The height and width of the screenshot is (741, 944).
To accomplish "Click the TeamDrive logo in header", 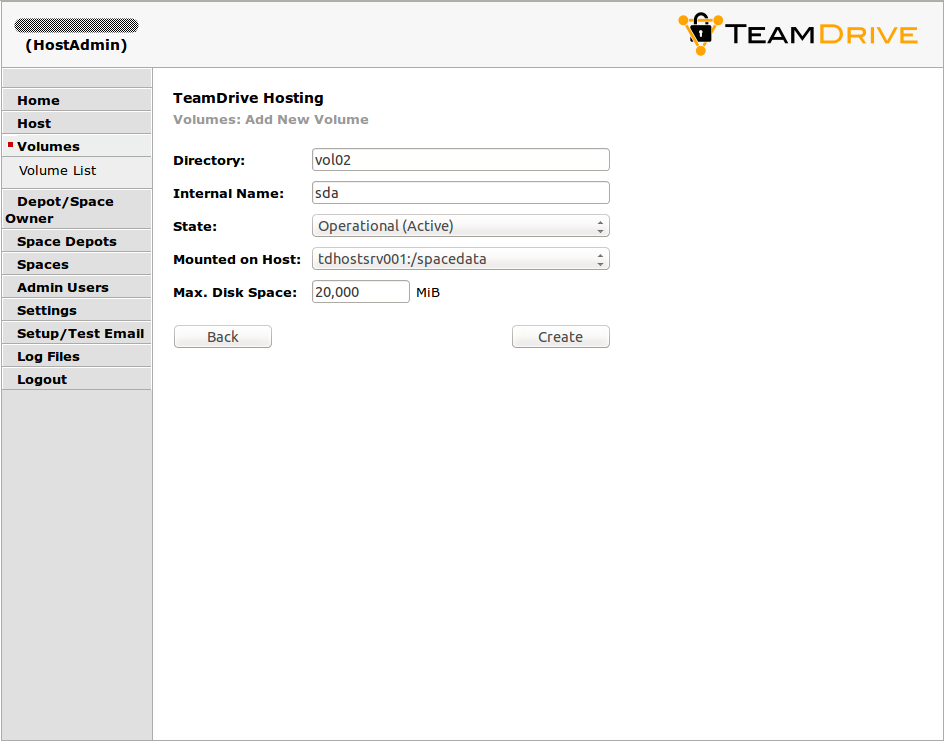I will click(797, 34).
